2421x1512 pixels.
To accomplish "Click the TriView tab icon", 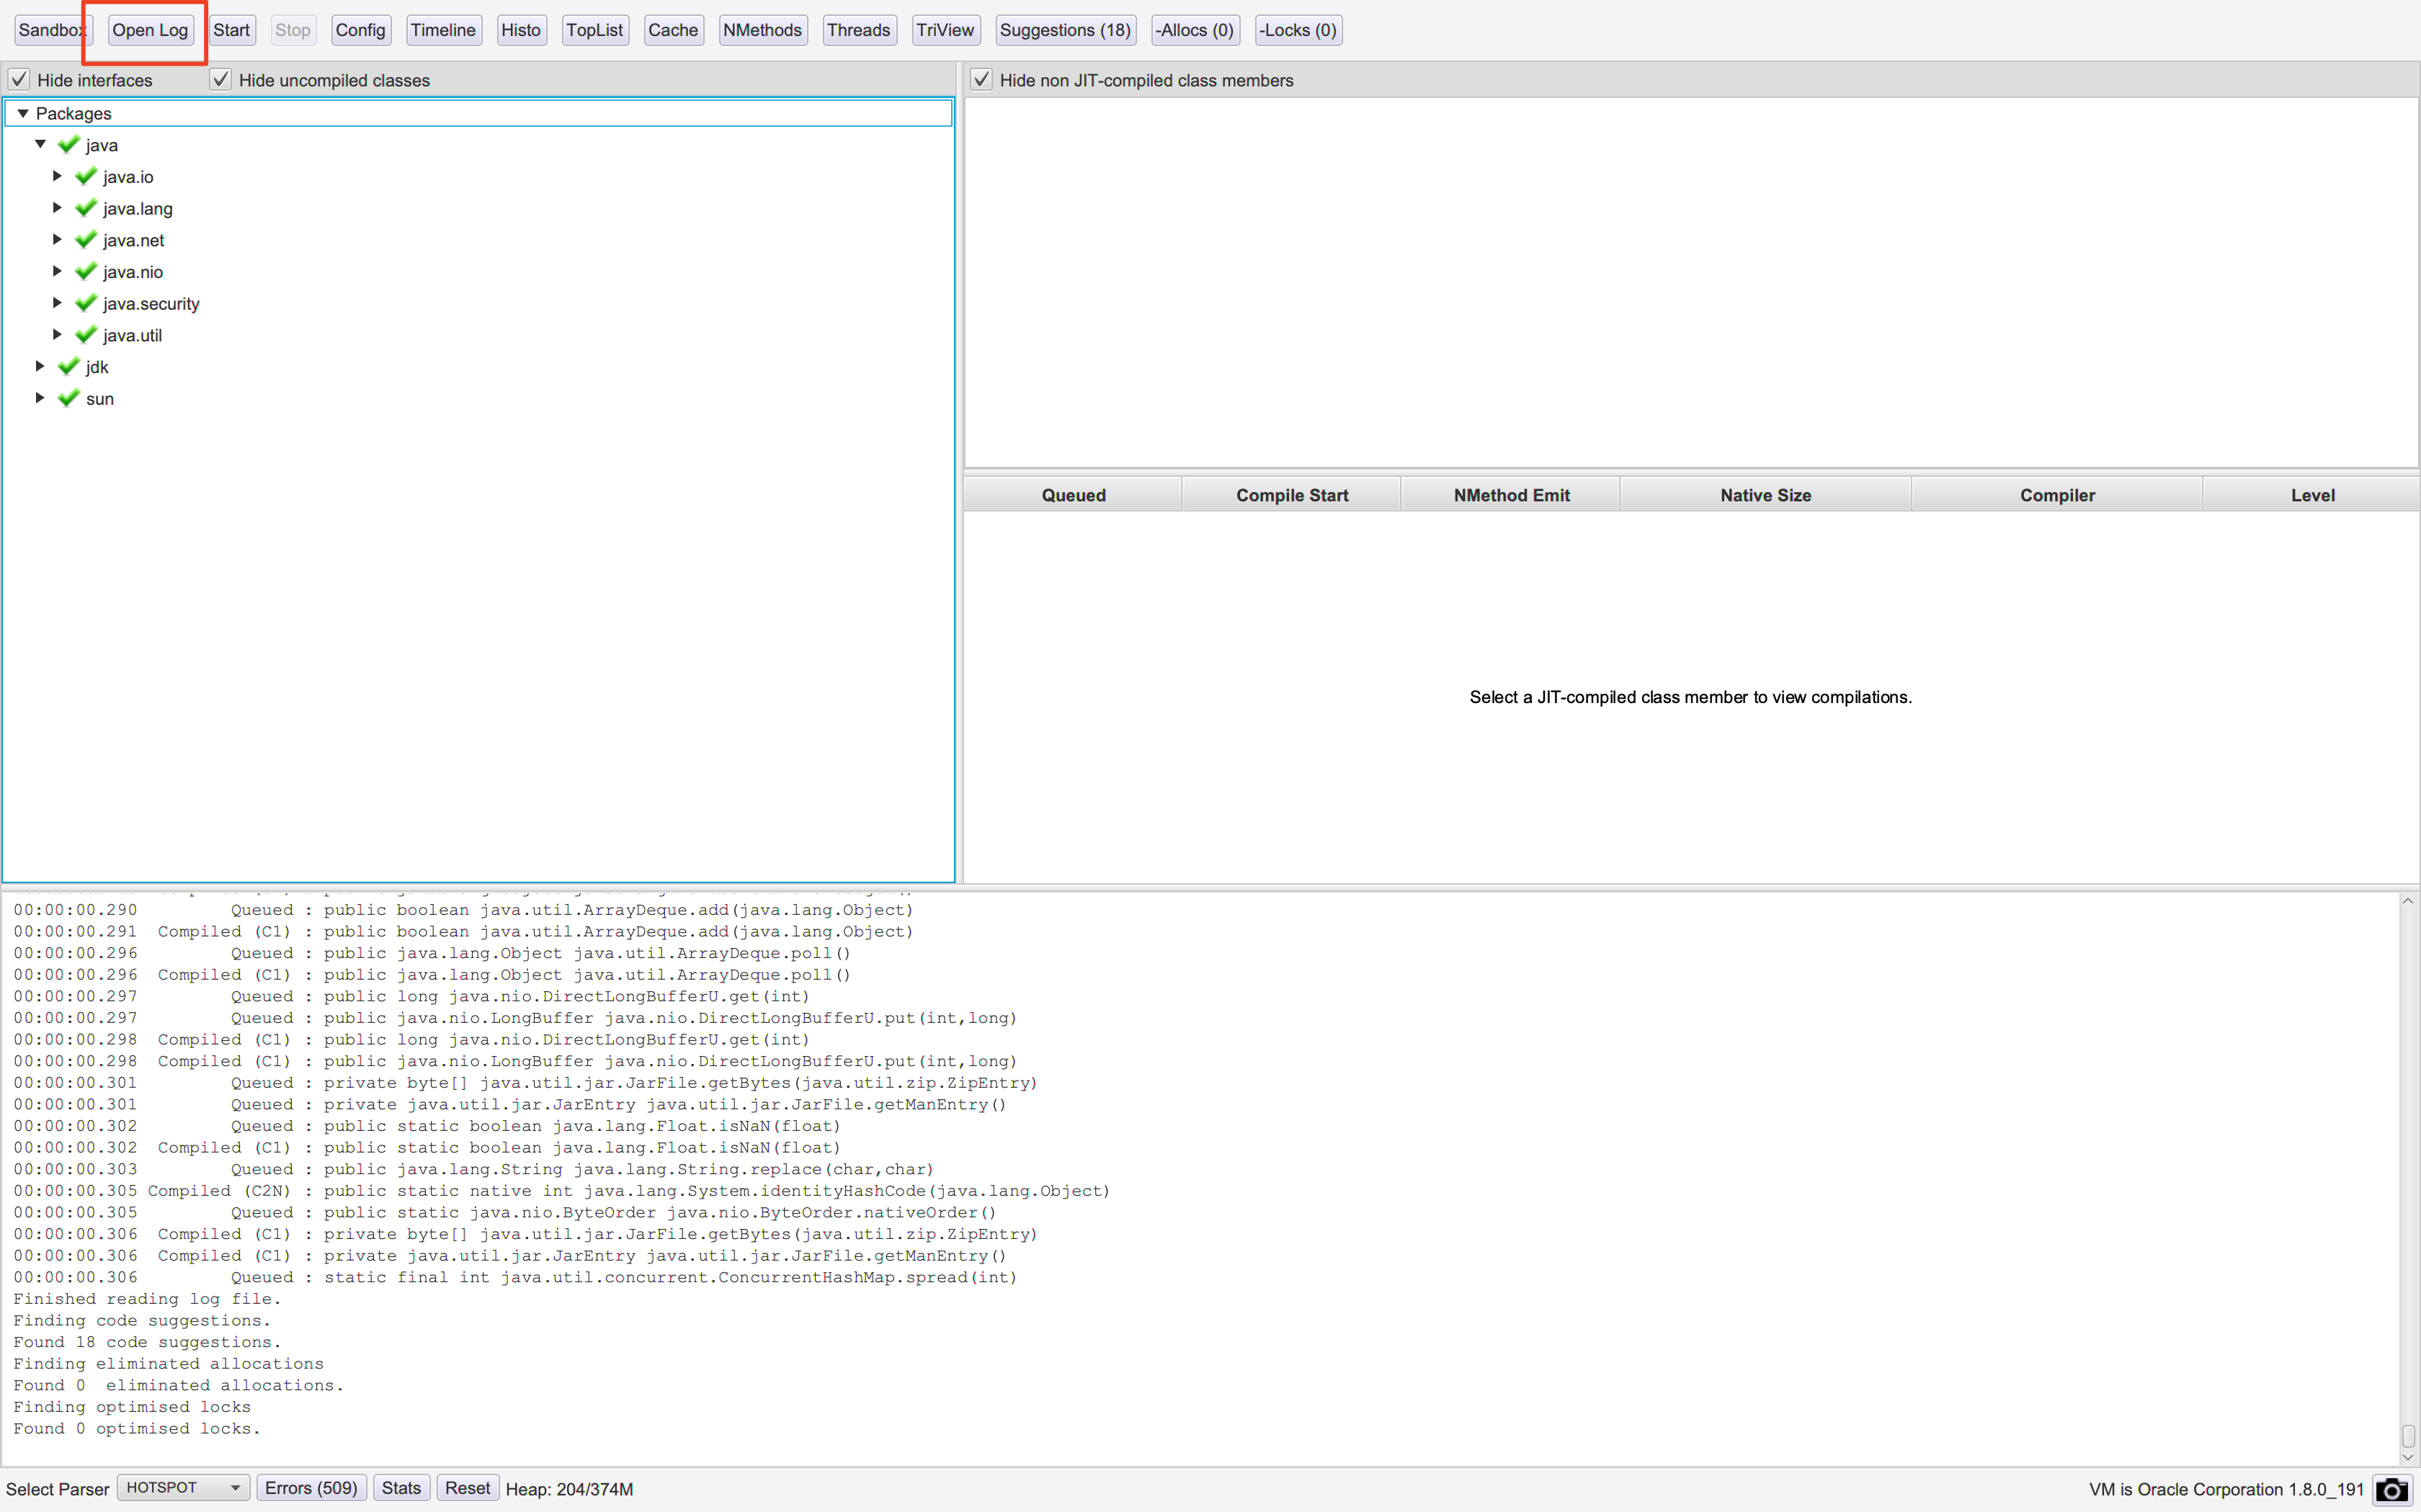I will (x=946, y=30).
